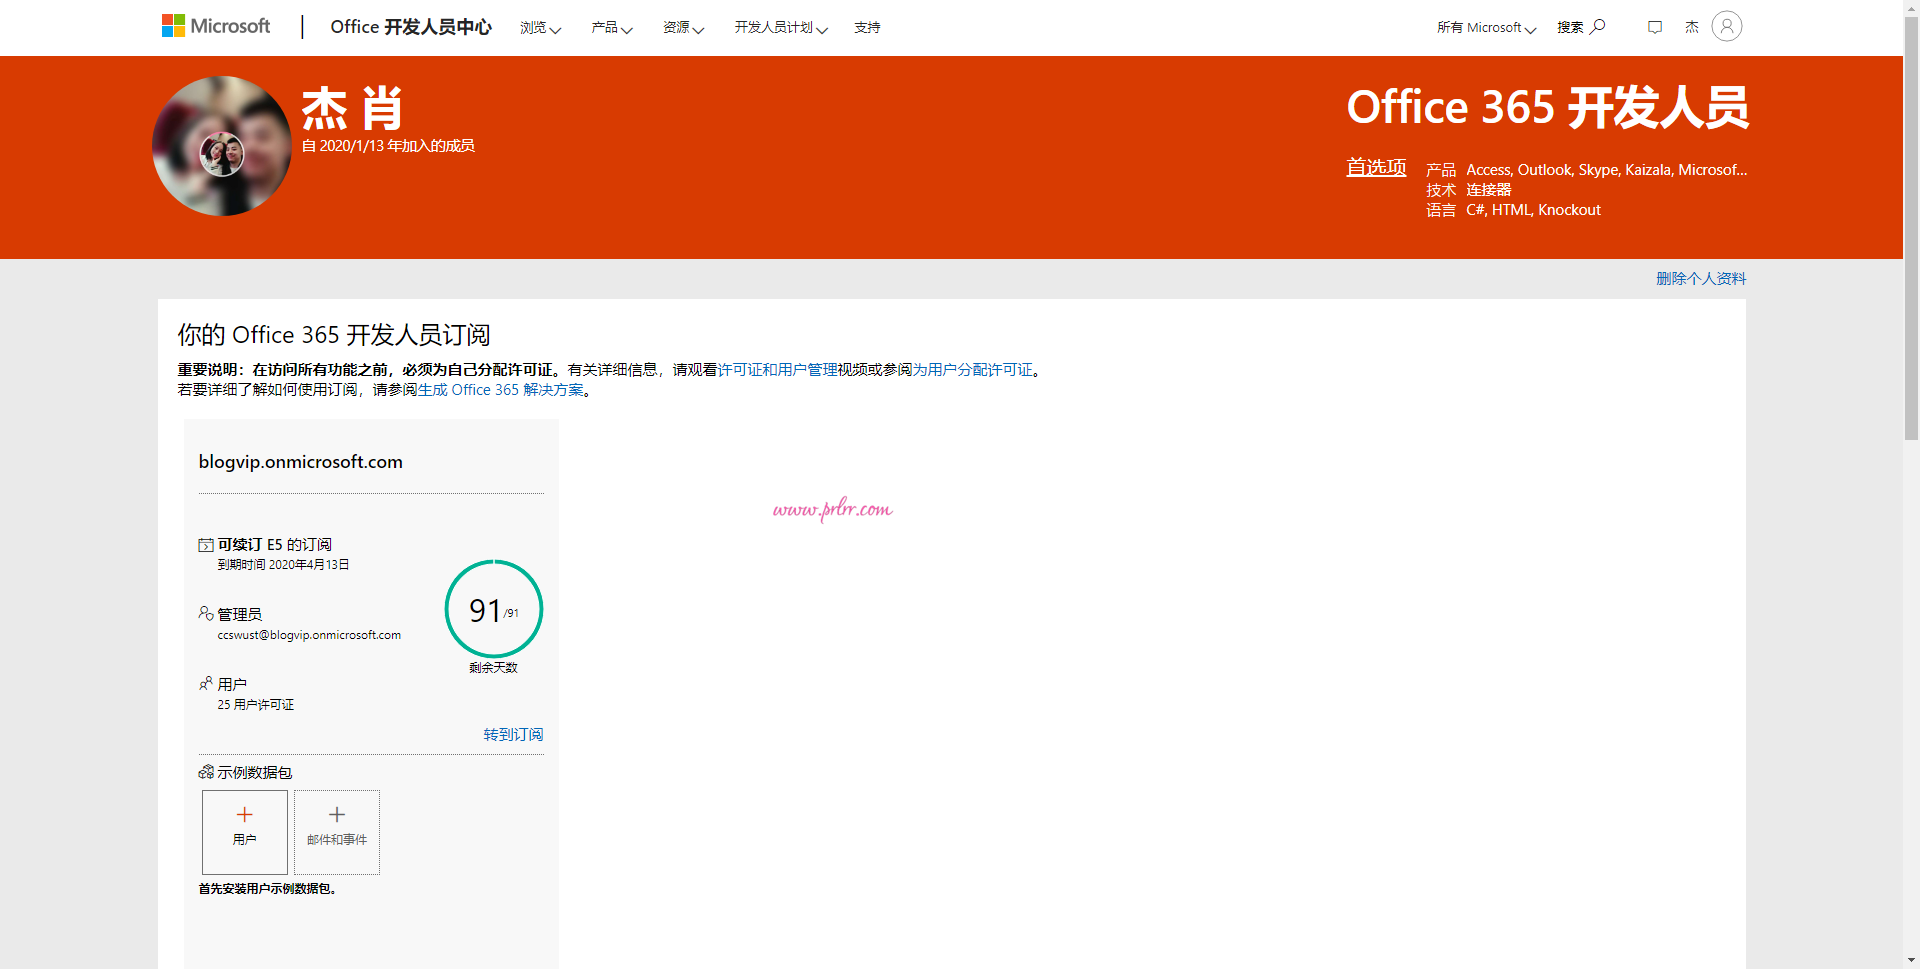Expand the 资源 navigation dropdown

[682, 28]
